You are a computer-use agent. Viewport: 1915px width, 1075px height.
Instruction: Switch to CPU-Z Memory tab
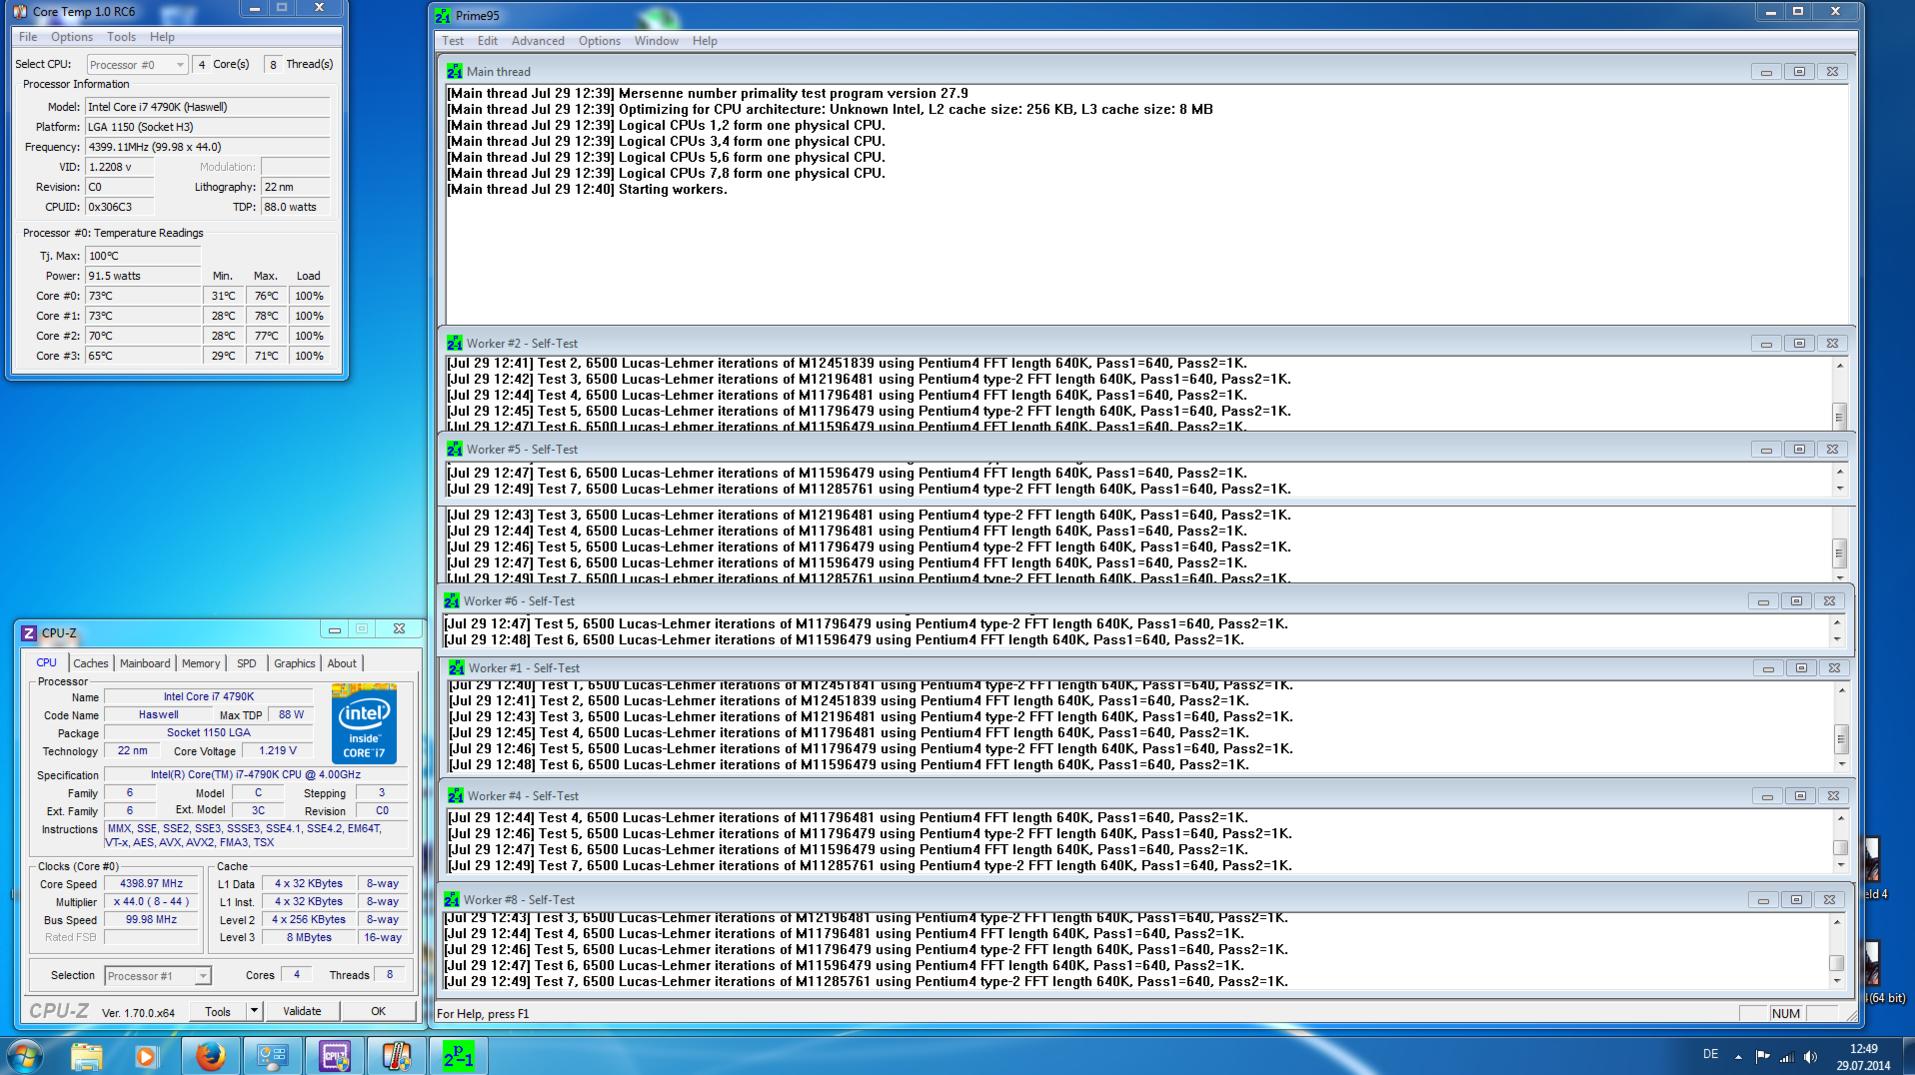coord(201,663)
